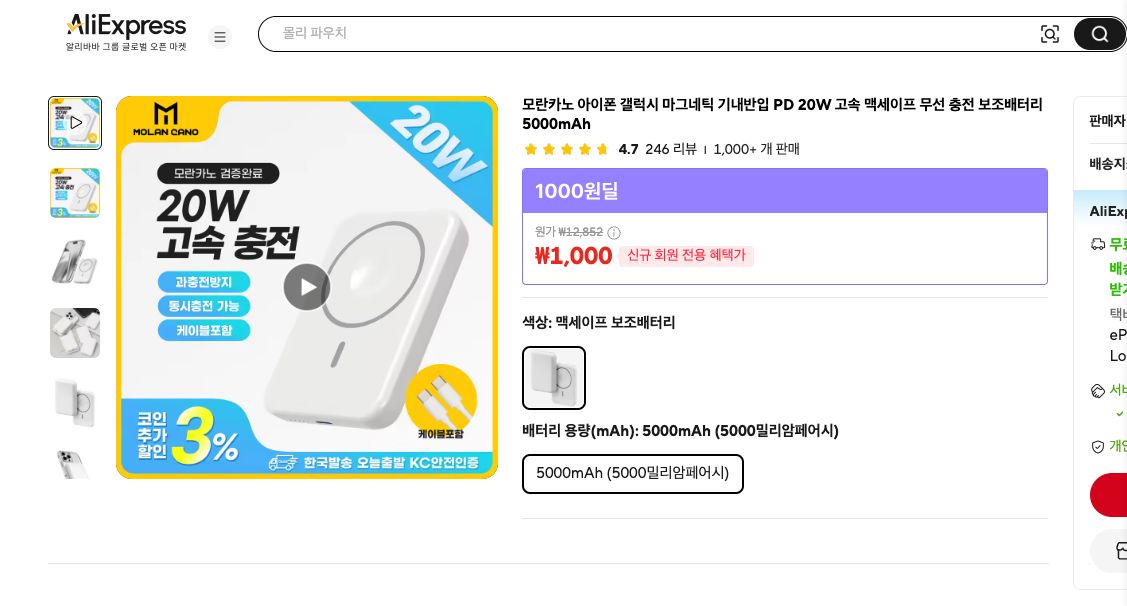Open the 배송지 shipping destination selector
The height and width of the screenshot is (606, 1127).
(1108, 163)
